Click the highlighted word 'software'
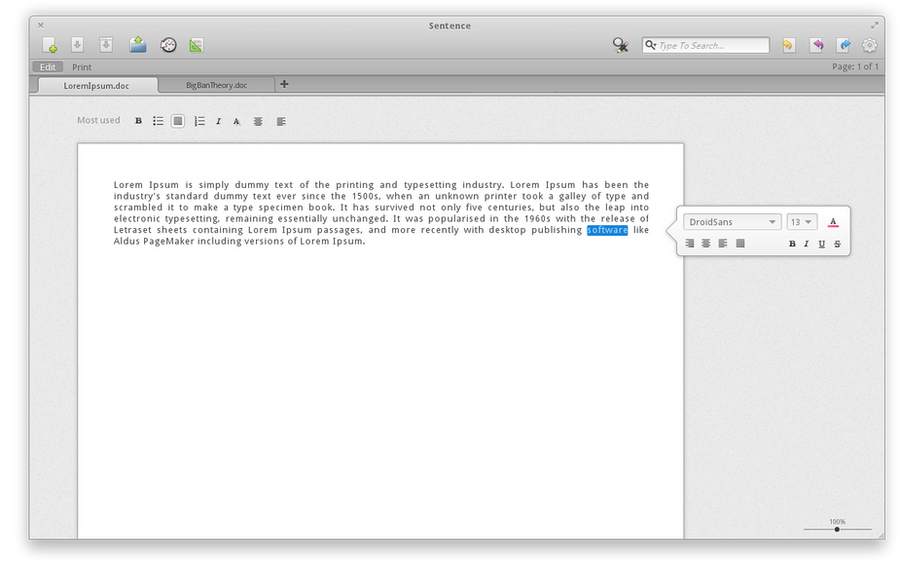Image resolution: width=900 pixels, height=562 pixels. tap(607, 230)
